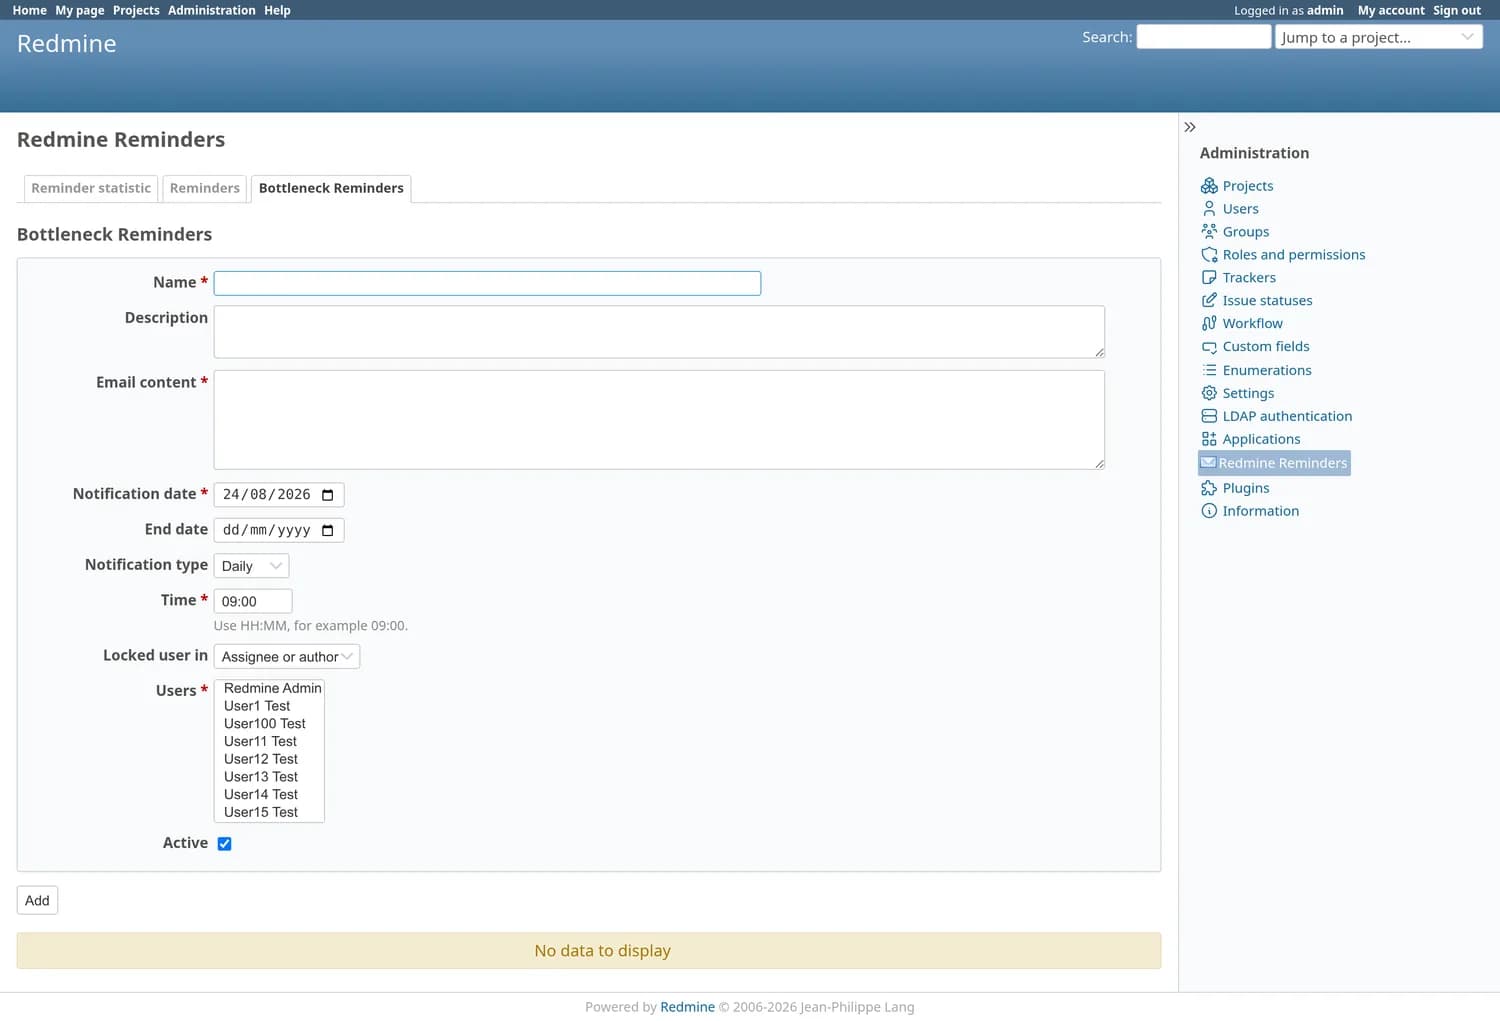
Task: Click the top Search box
Action: click(x=1204, y=37)
